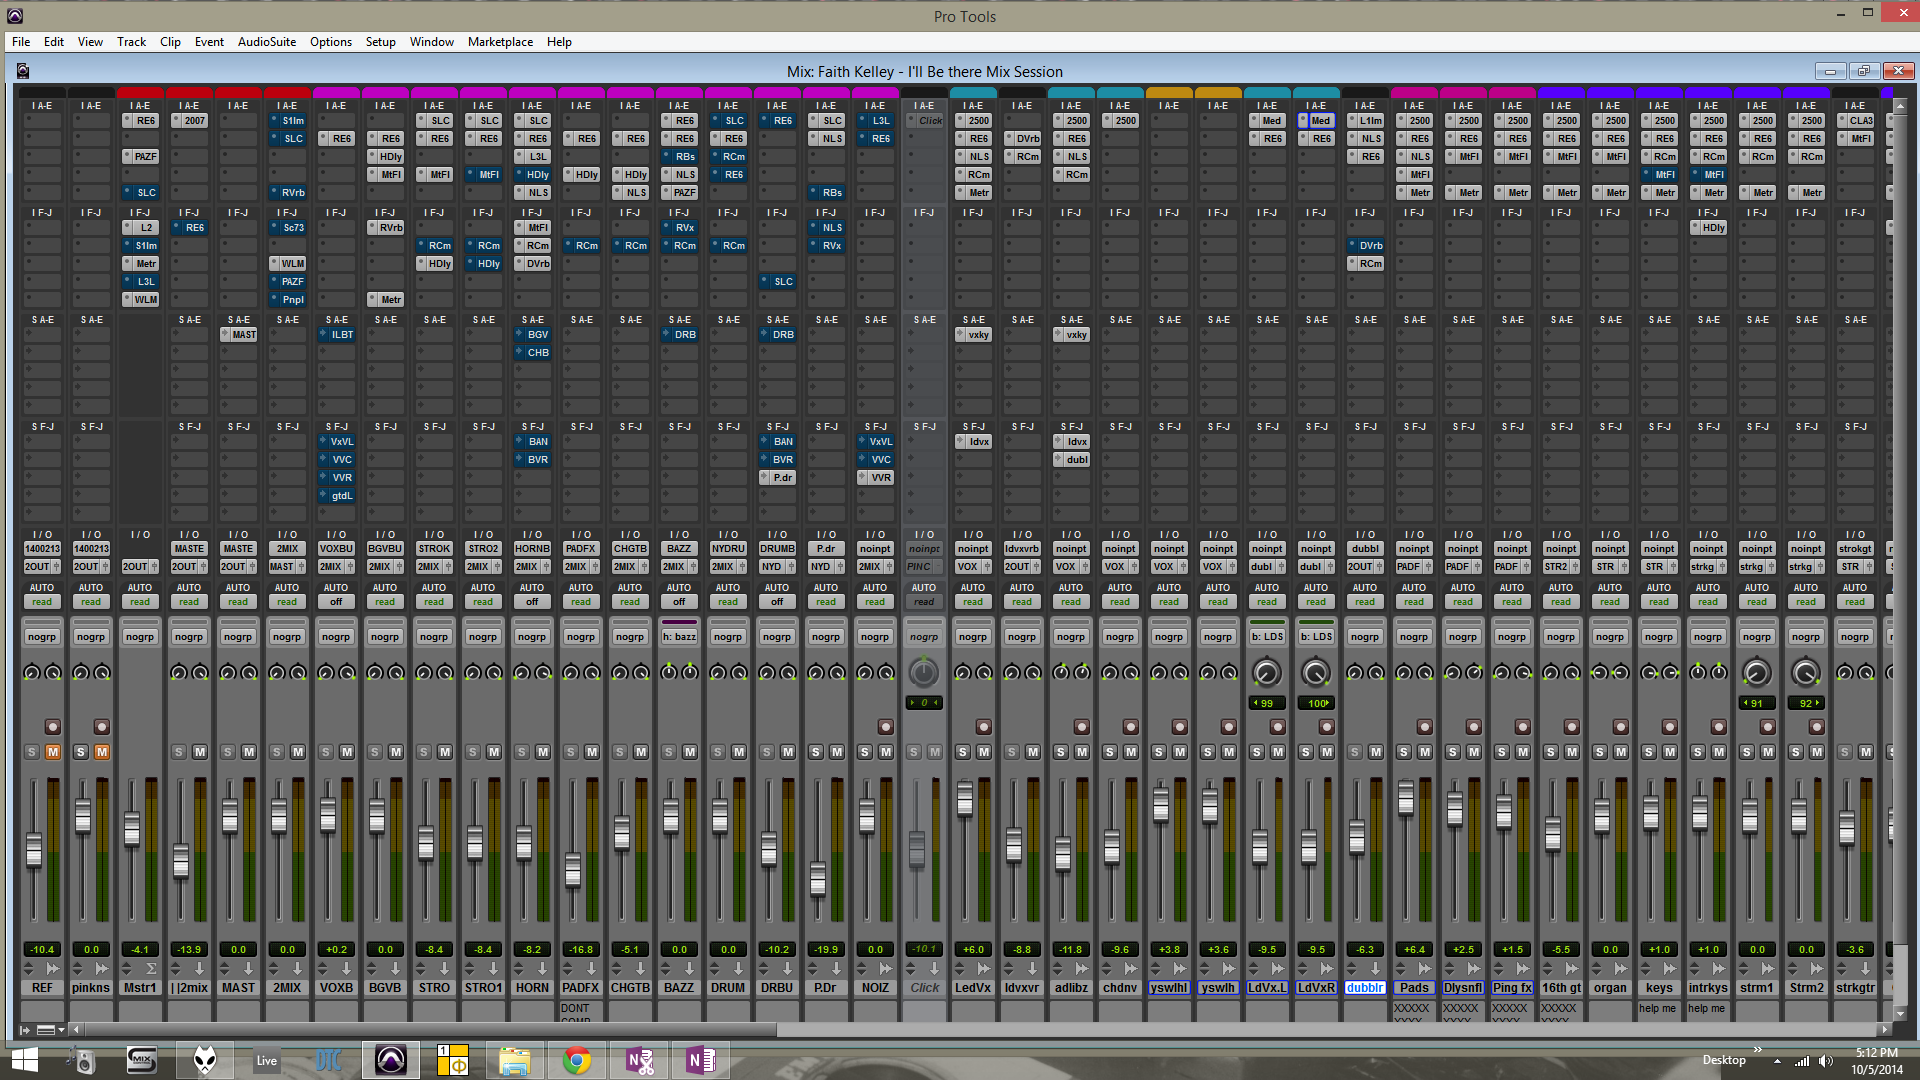Click the Click track pan knob
The width and height of the screenshot is (1920, 1080).
click(924, 673)
